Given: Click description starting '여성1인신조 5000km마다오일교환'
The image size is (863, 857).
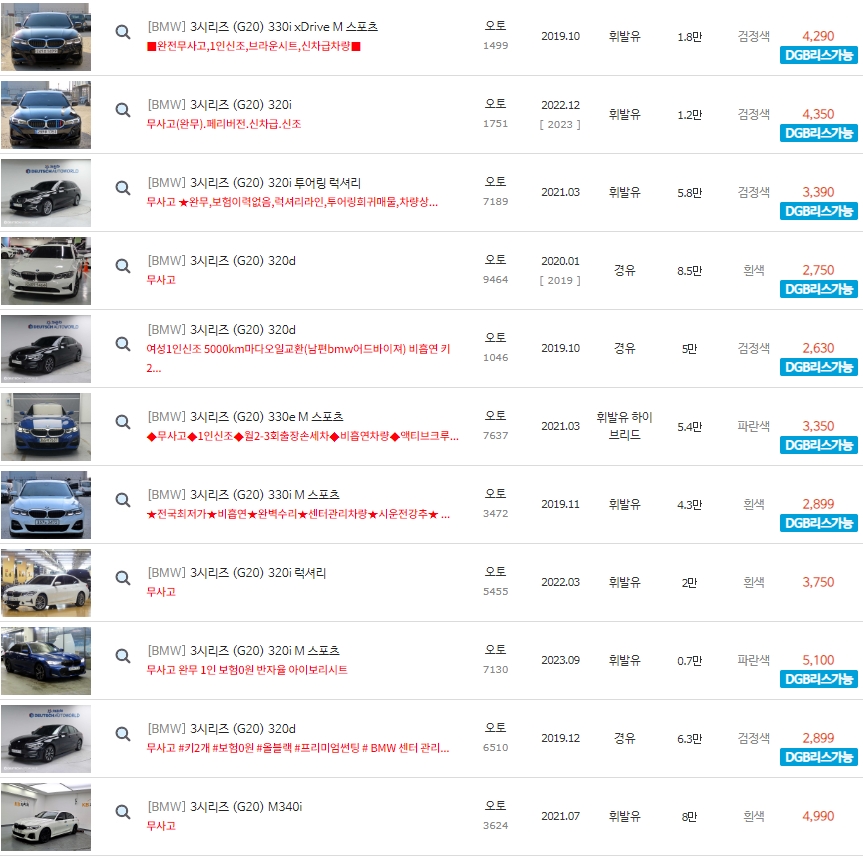Looking at the screenshot, I should [298, 358].
